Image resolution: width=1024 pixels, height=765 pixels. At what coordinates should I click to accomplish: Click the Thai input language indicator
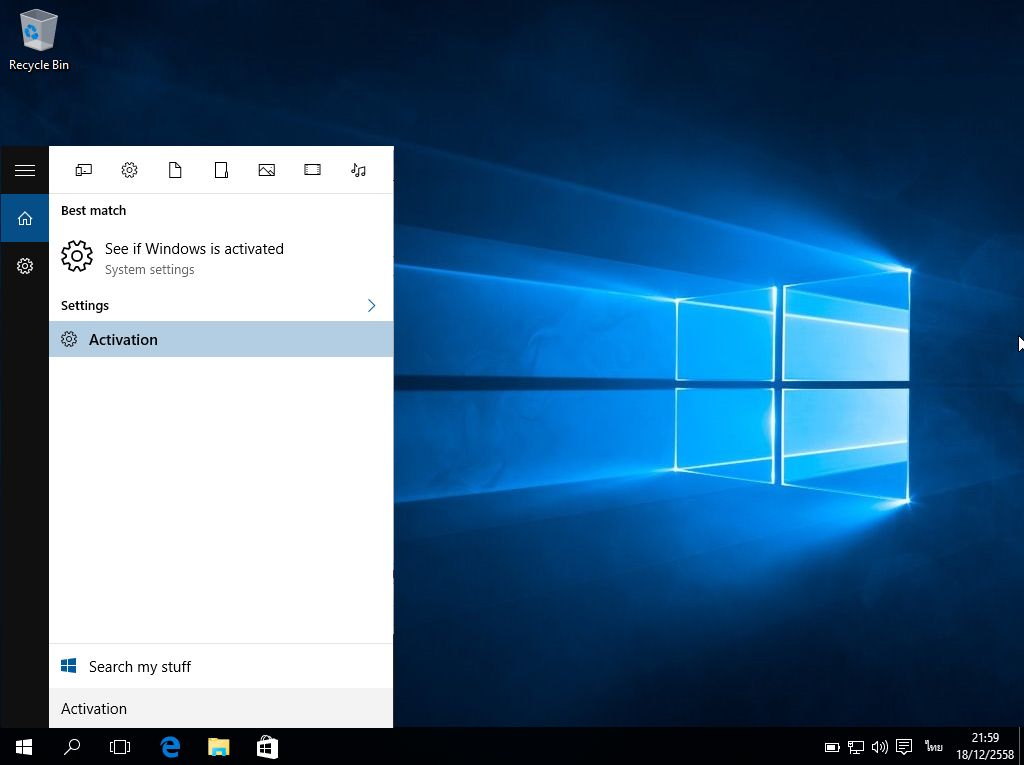tap(933, 746)
